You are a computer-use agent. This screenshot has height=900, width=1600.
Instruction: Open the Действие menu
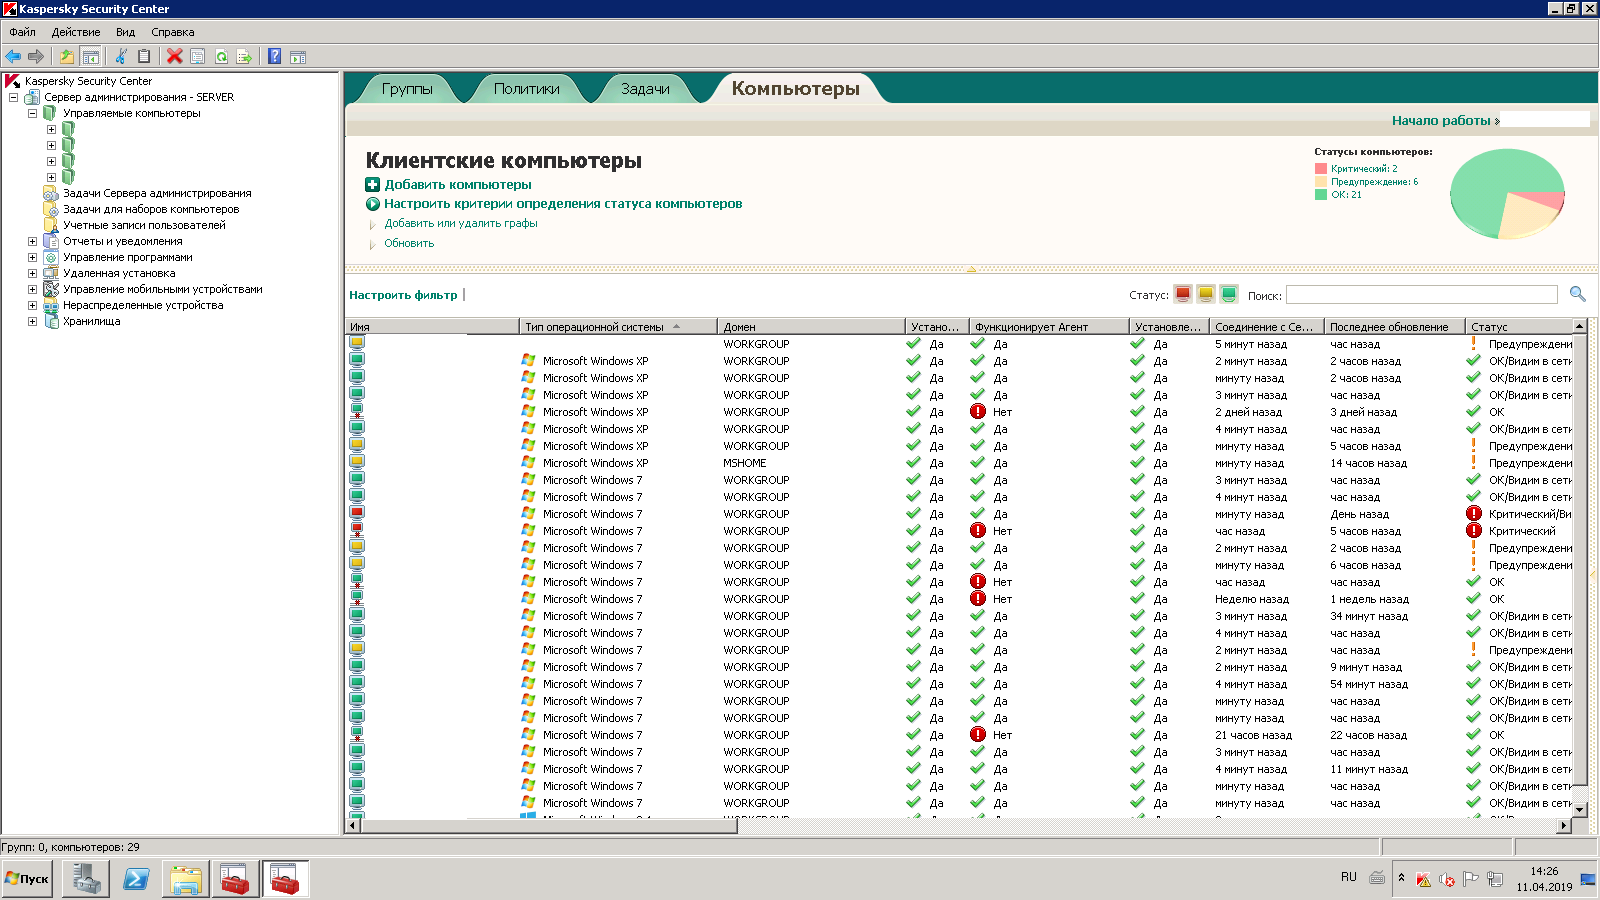[x=75, y=32]
